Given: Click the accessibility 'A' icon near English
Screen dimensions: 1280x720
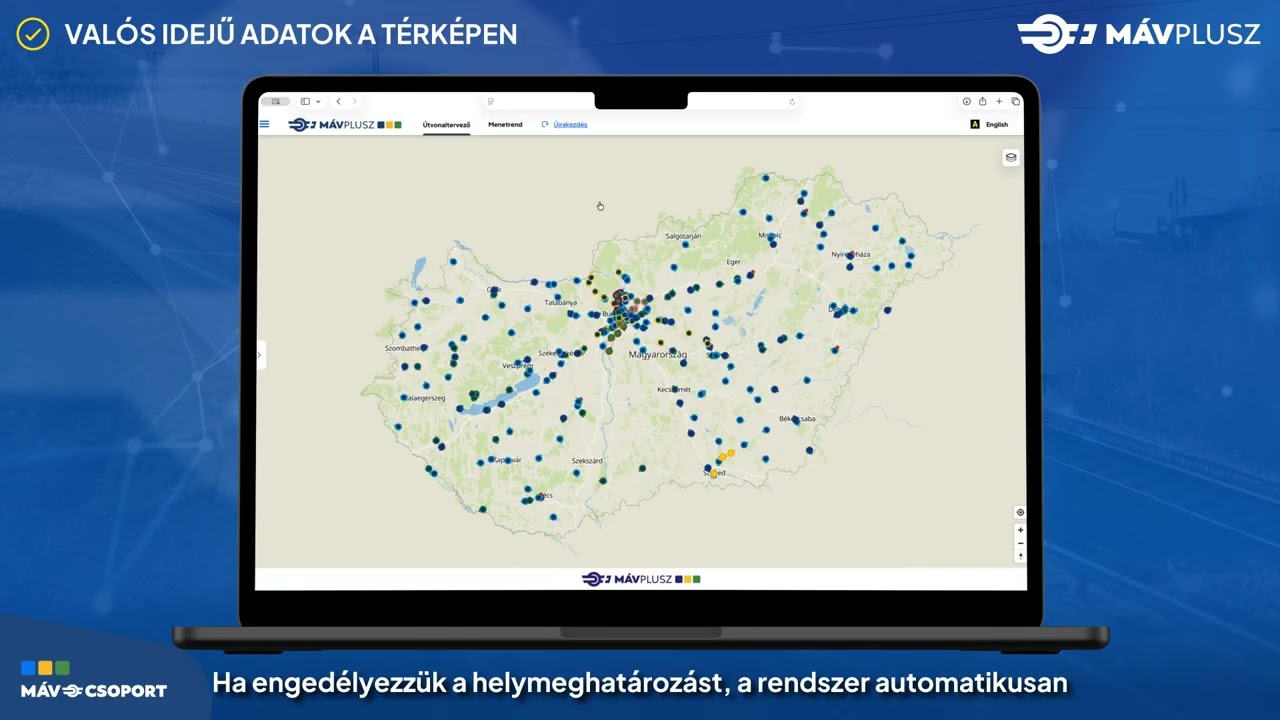Looking at the screenshot, I should point(975,125).
